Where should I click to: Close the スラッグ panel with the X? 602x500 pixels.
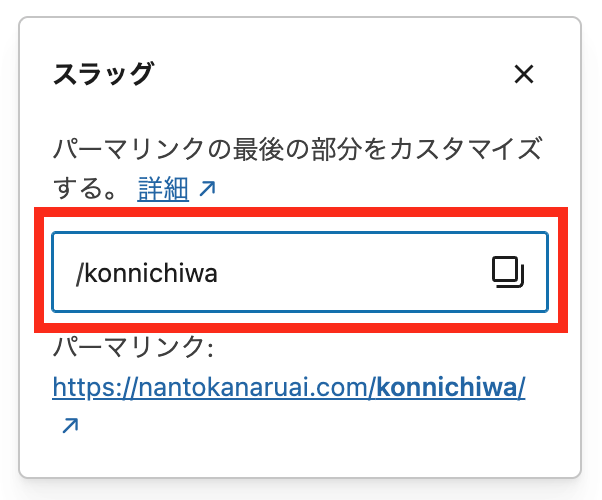(x=524, y=74)
